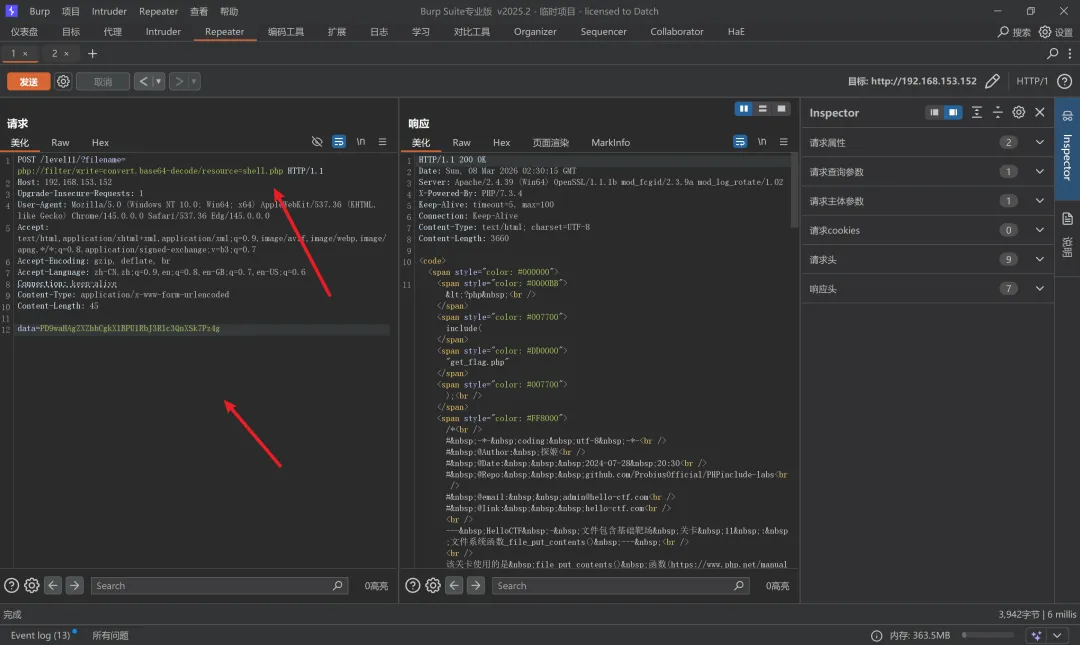Open request search help icon
The width and height of the screenshot is (1080, 645).
pos(11,586)
